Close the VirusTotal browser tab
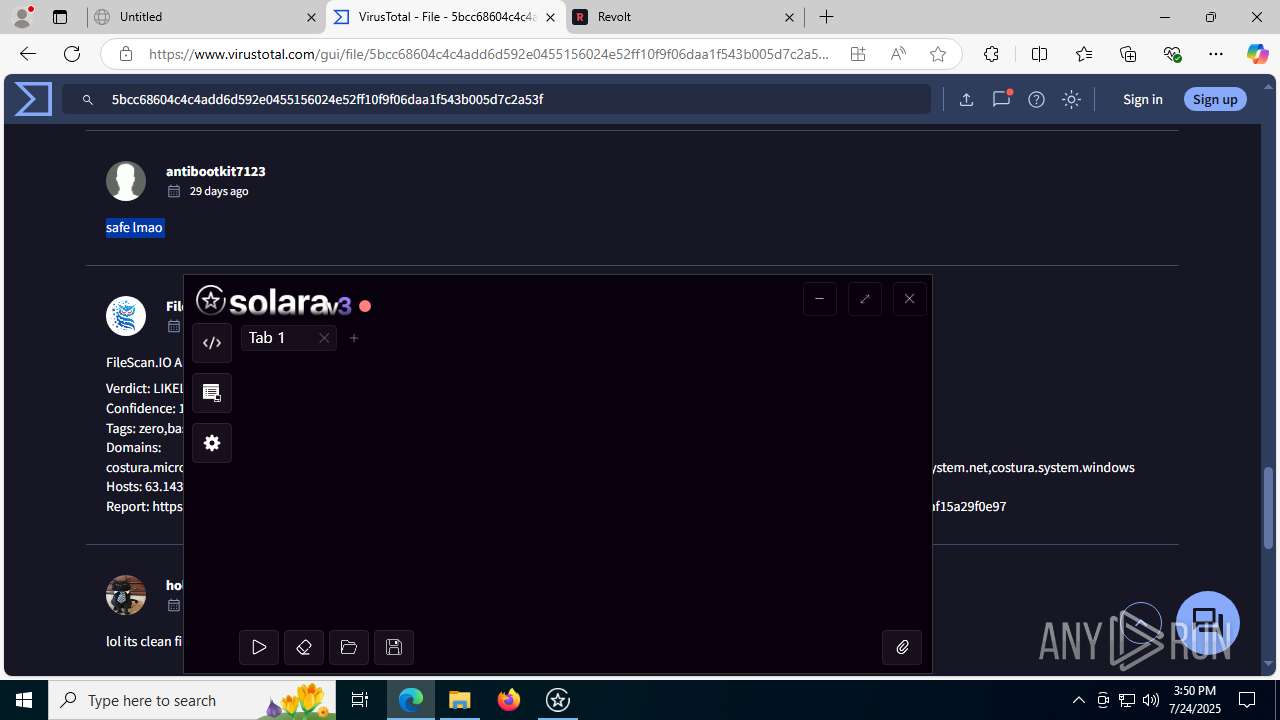This screenshot has height=720, width=1280. click(x=550, y=17)
